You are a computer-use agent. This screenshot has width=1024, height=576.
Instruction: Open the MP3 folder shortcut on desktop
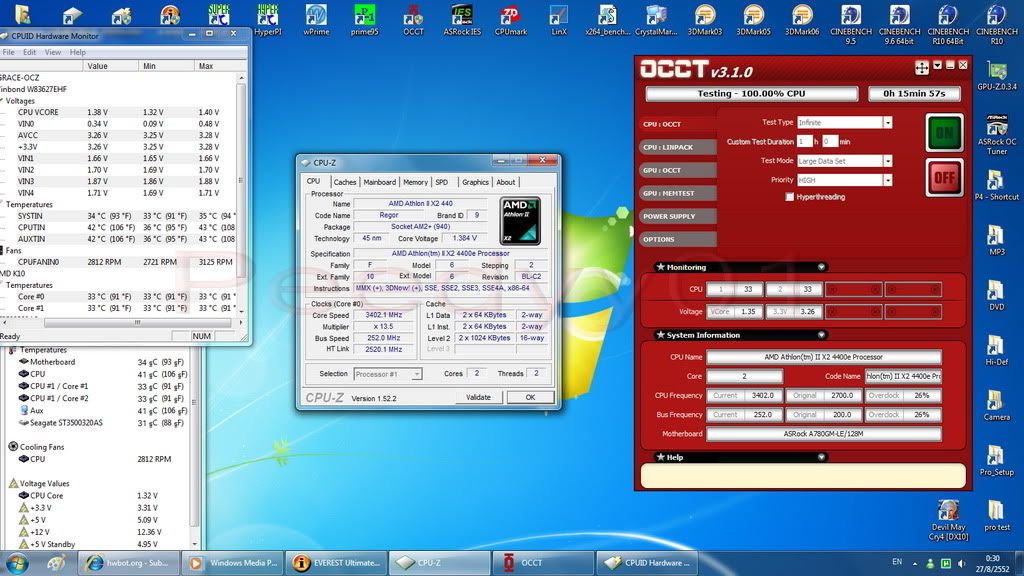click(x=997, y=240)
